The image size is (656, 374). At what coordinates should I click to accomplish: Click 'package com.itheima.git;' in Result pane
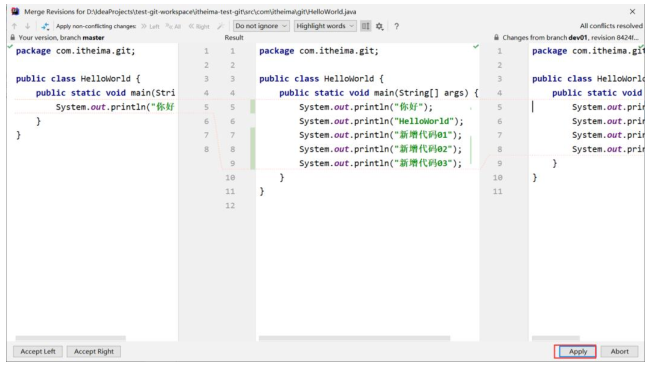pyautogui.click(x=319, y=51)
